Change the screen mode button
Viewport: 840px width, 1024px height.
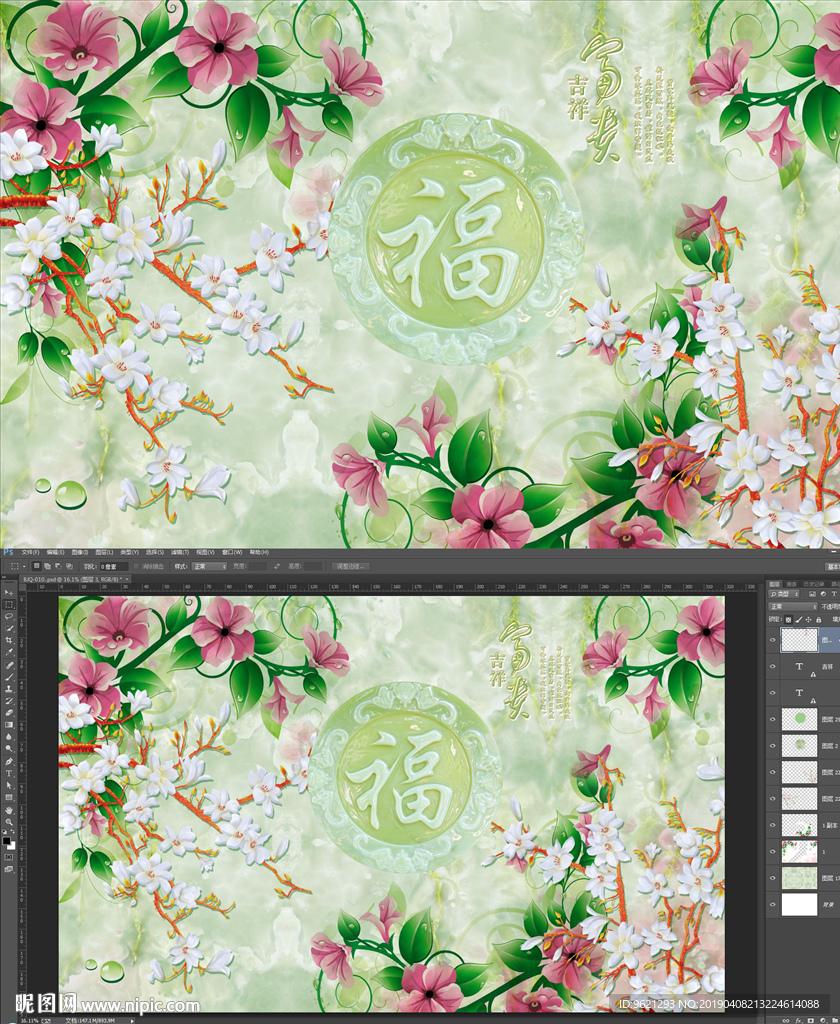tap(8, 869)
